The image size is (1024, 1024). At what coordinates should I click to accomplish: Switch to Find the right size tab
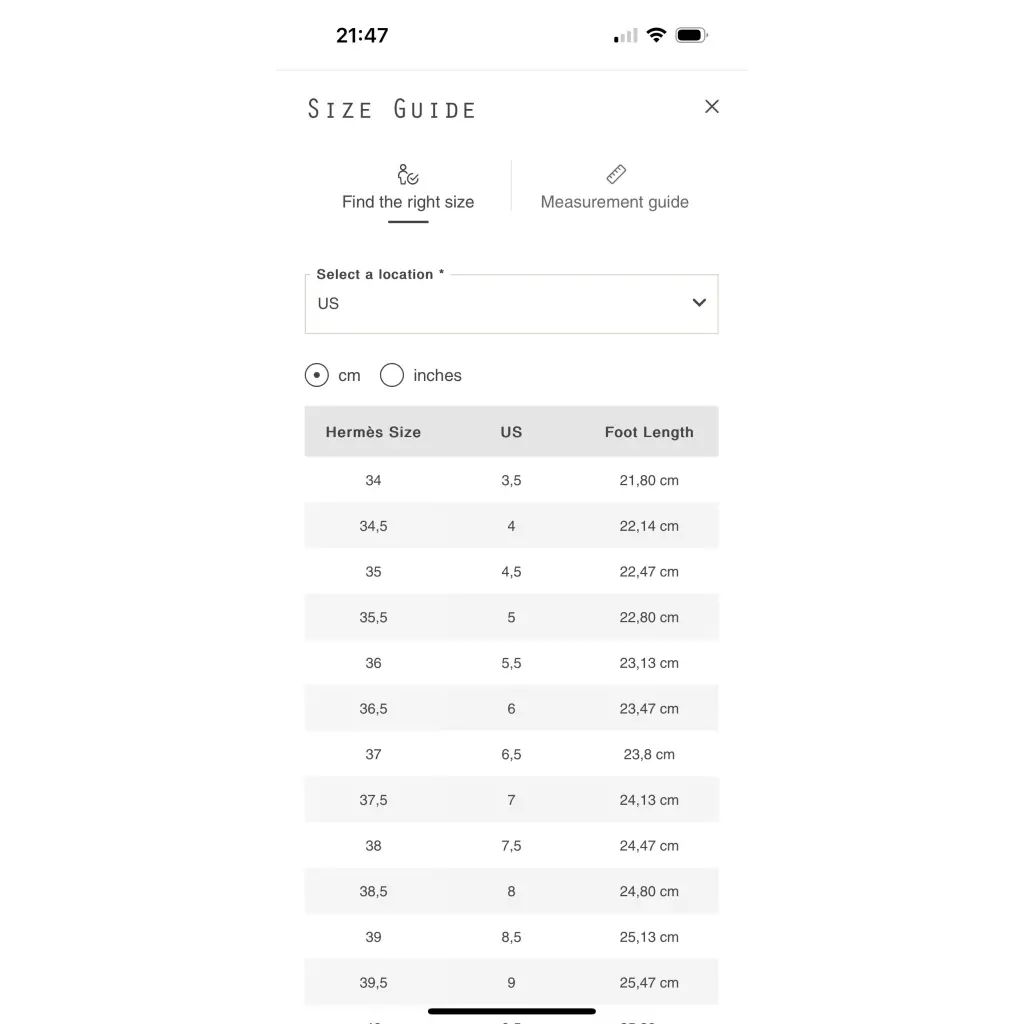point(408,202)
